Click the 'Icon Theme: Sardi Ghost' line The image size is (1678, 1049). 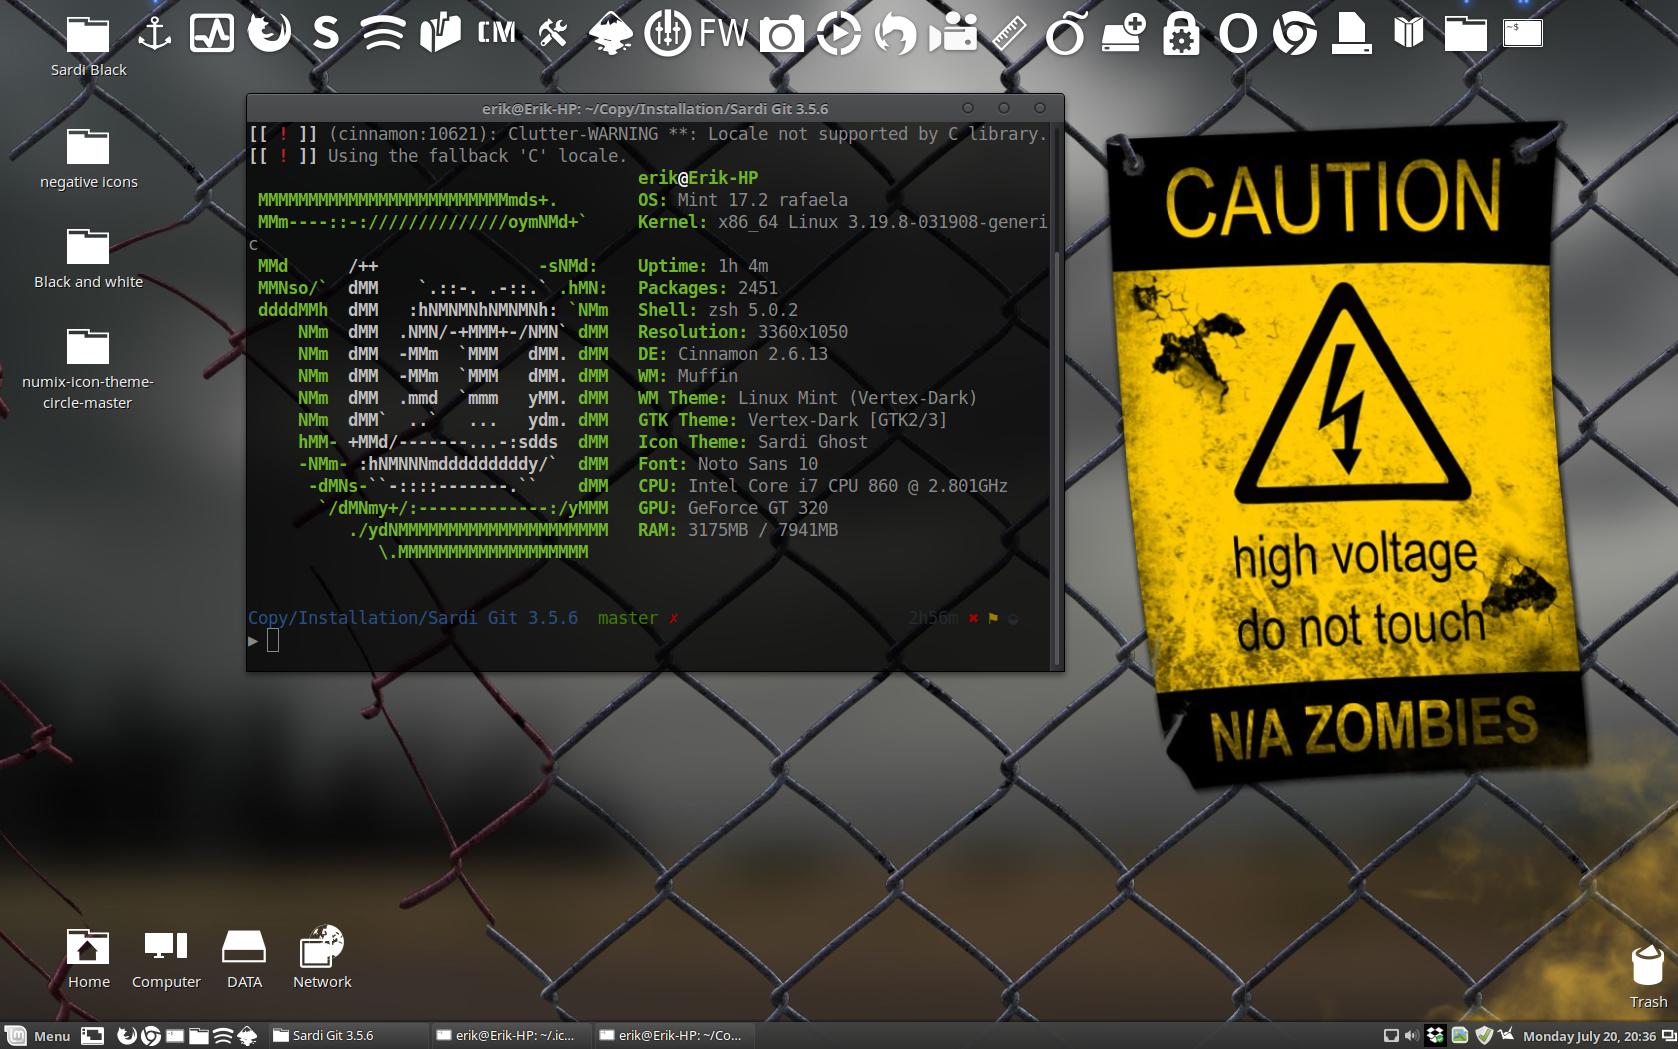click(752, 442)
